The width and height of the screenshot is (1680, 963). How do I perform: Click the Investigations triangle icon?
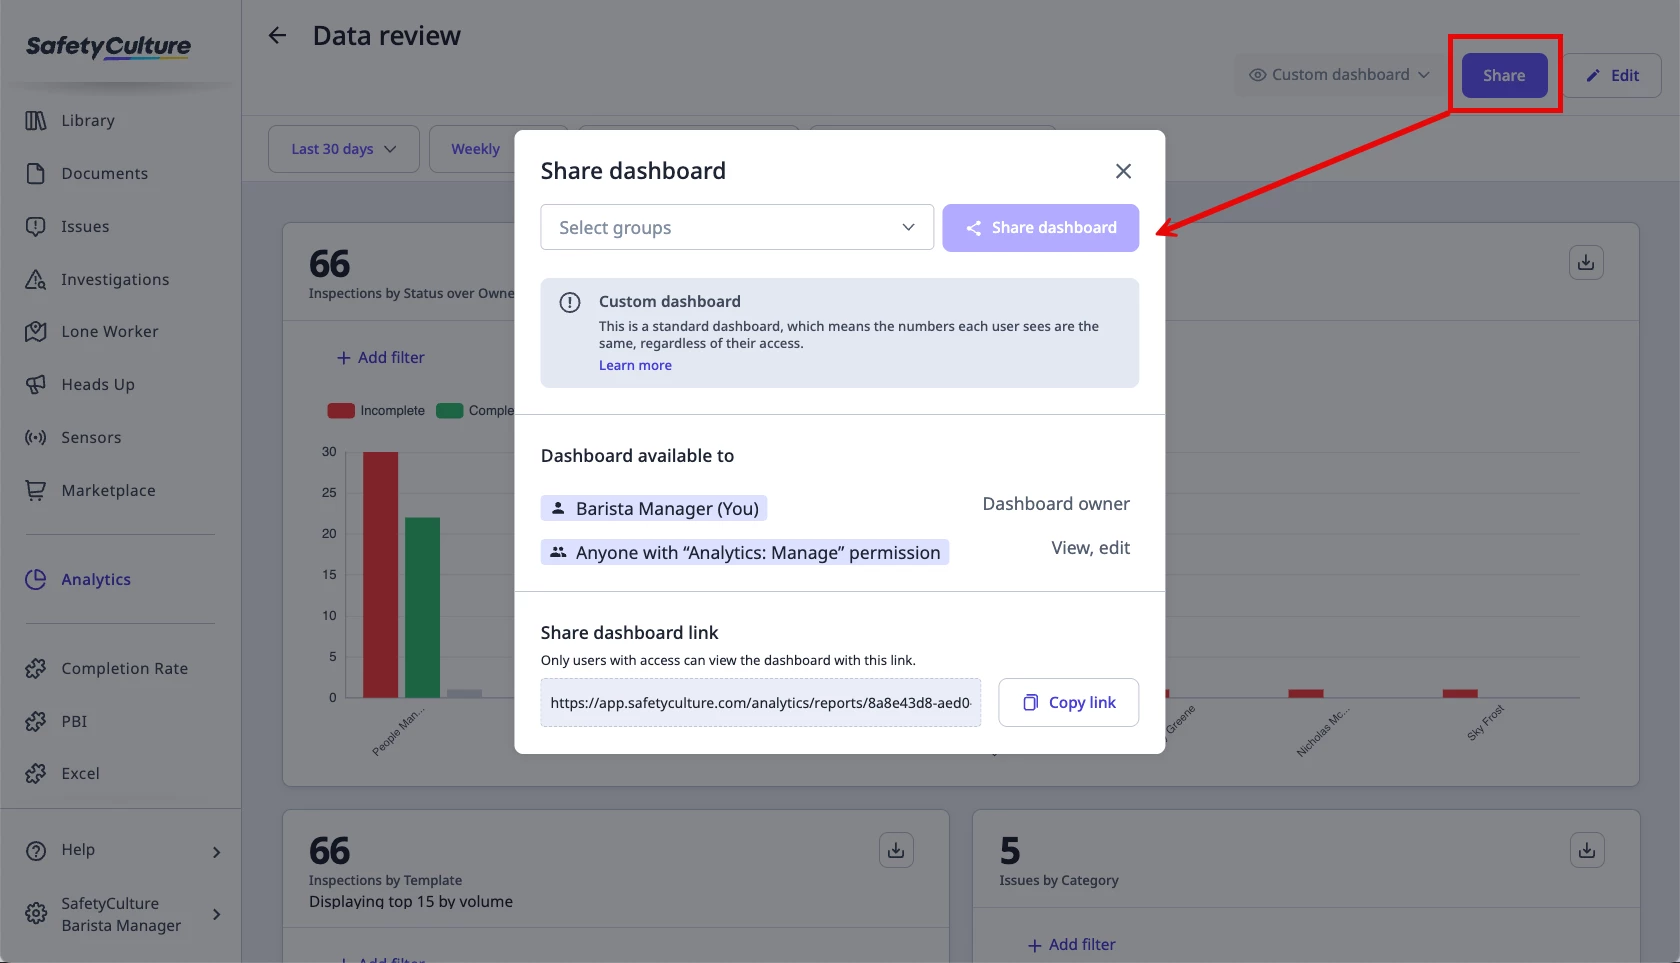tap(36, 280)
